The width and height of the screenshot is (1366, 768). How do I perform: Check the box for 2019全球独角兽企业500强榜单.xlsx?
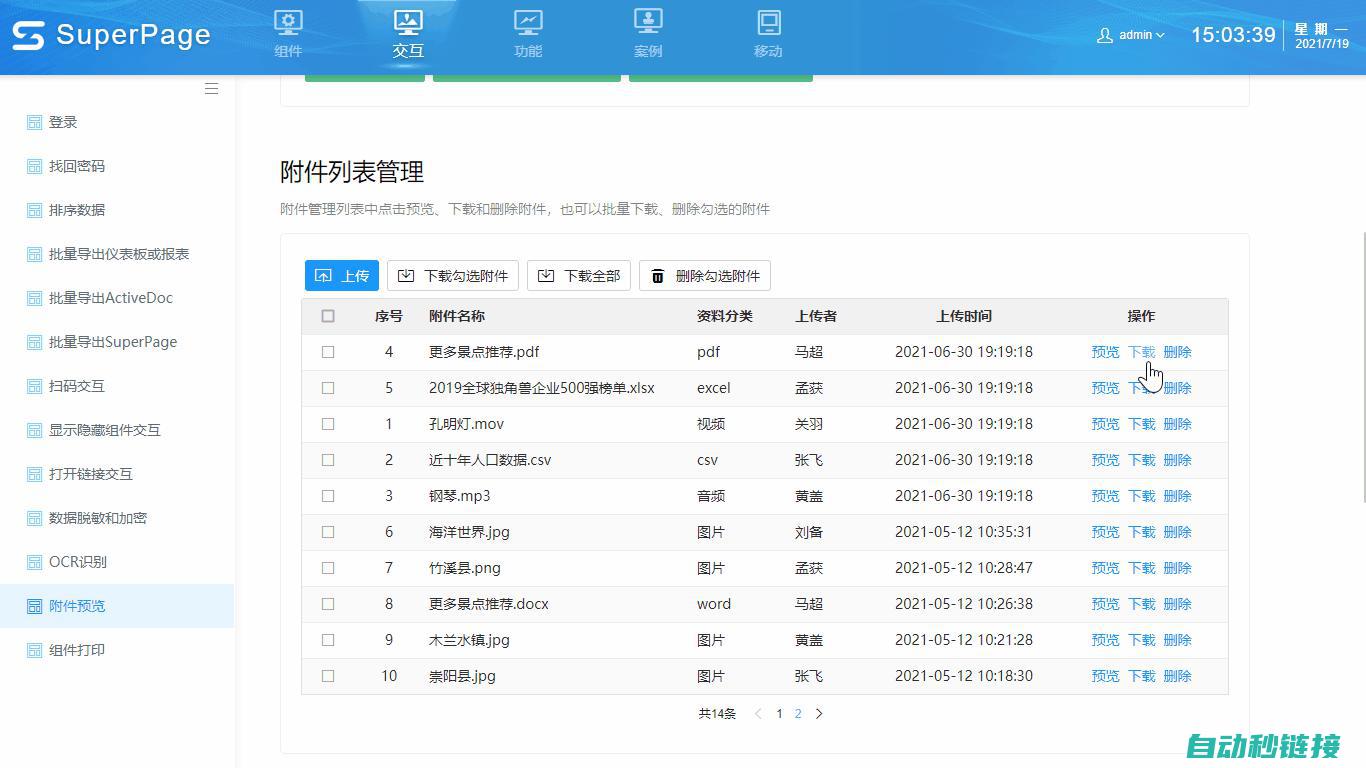tap(328, 388)
